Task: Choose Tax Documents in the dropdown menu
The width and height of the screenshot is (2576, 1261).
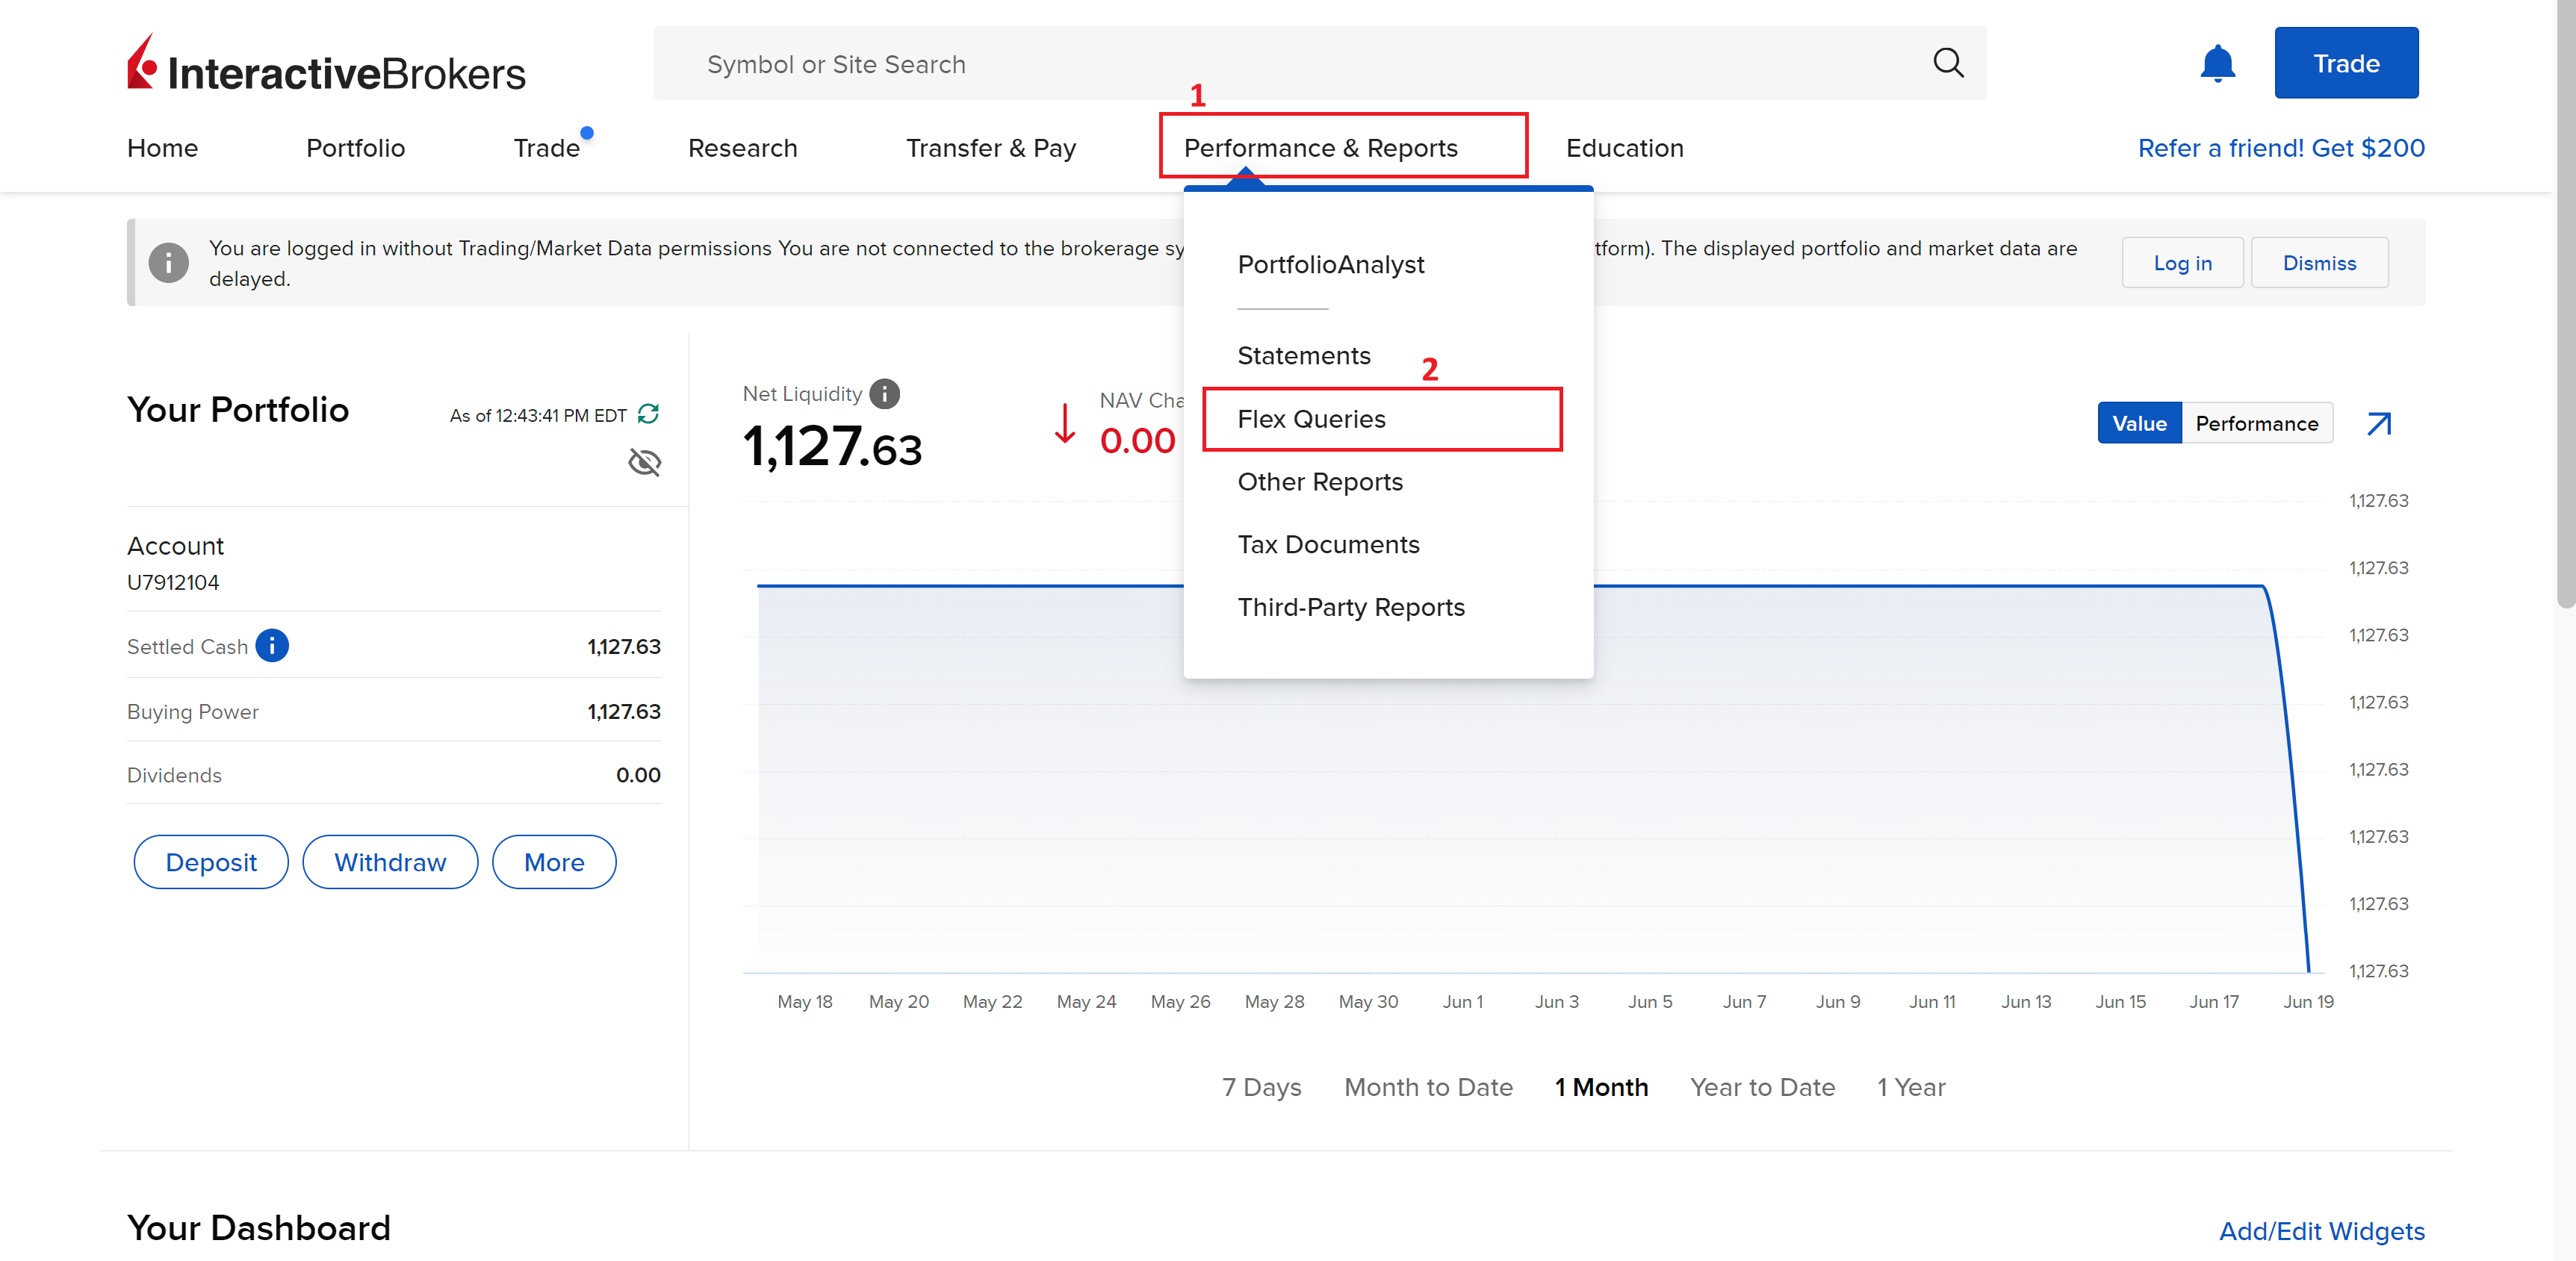Action: click(1328, 545)
